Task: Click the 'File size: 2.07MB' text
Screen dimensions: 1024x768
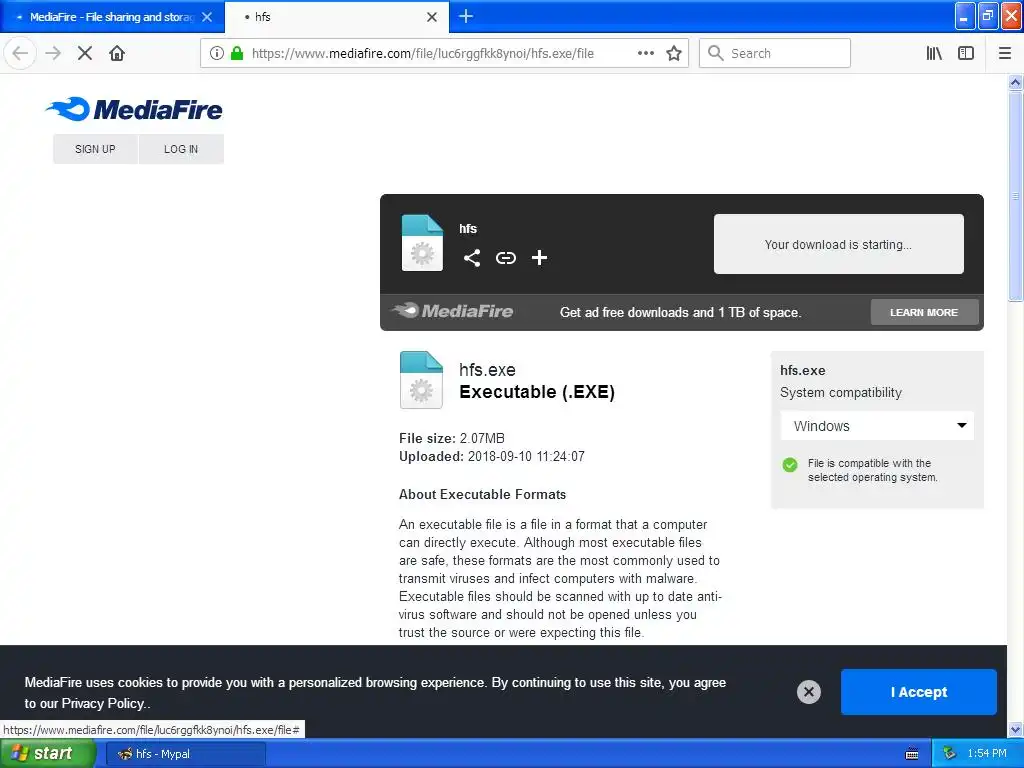Action: (x=452, y=438)
